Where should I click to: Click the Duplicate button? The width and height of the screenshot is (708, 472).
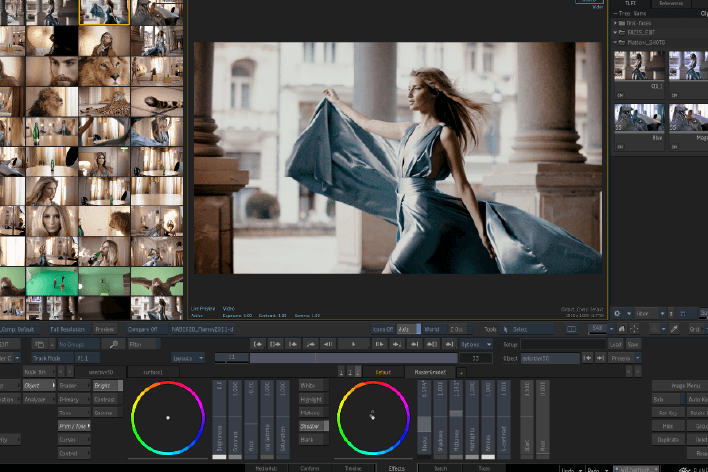pos(668,439)
